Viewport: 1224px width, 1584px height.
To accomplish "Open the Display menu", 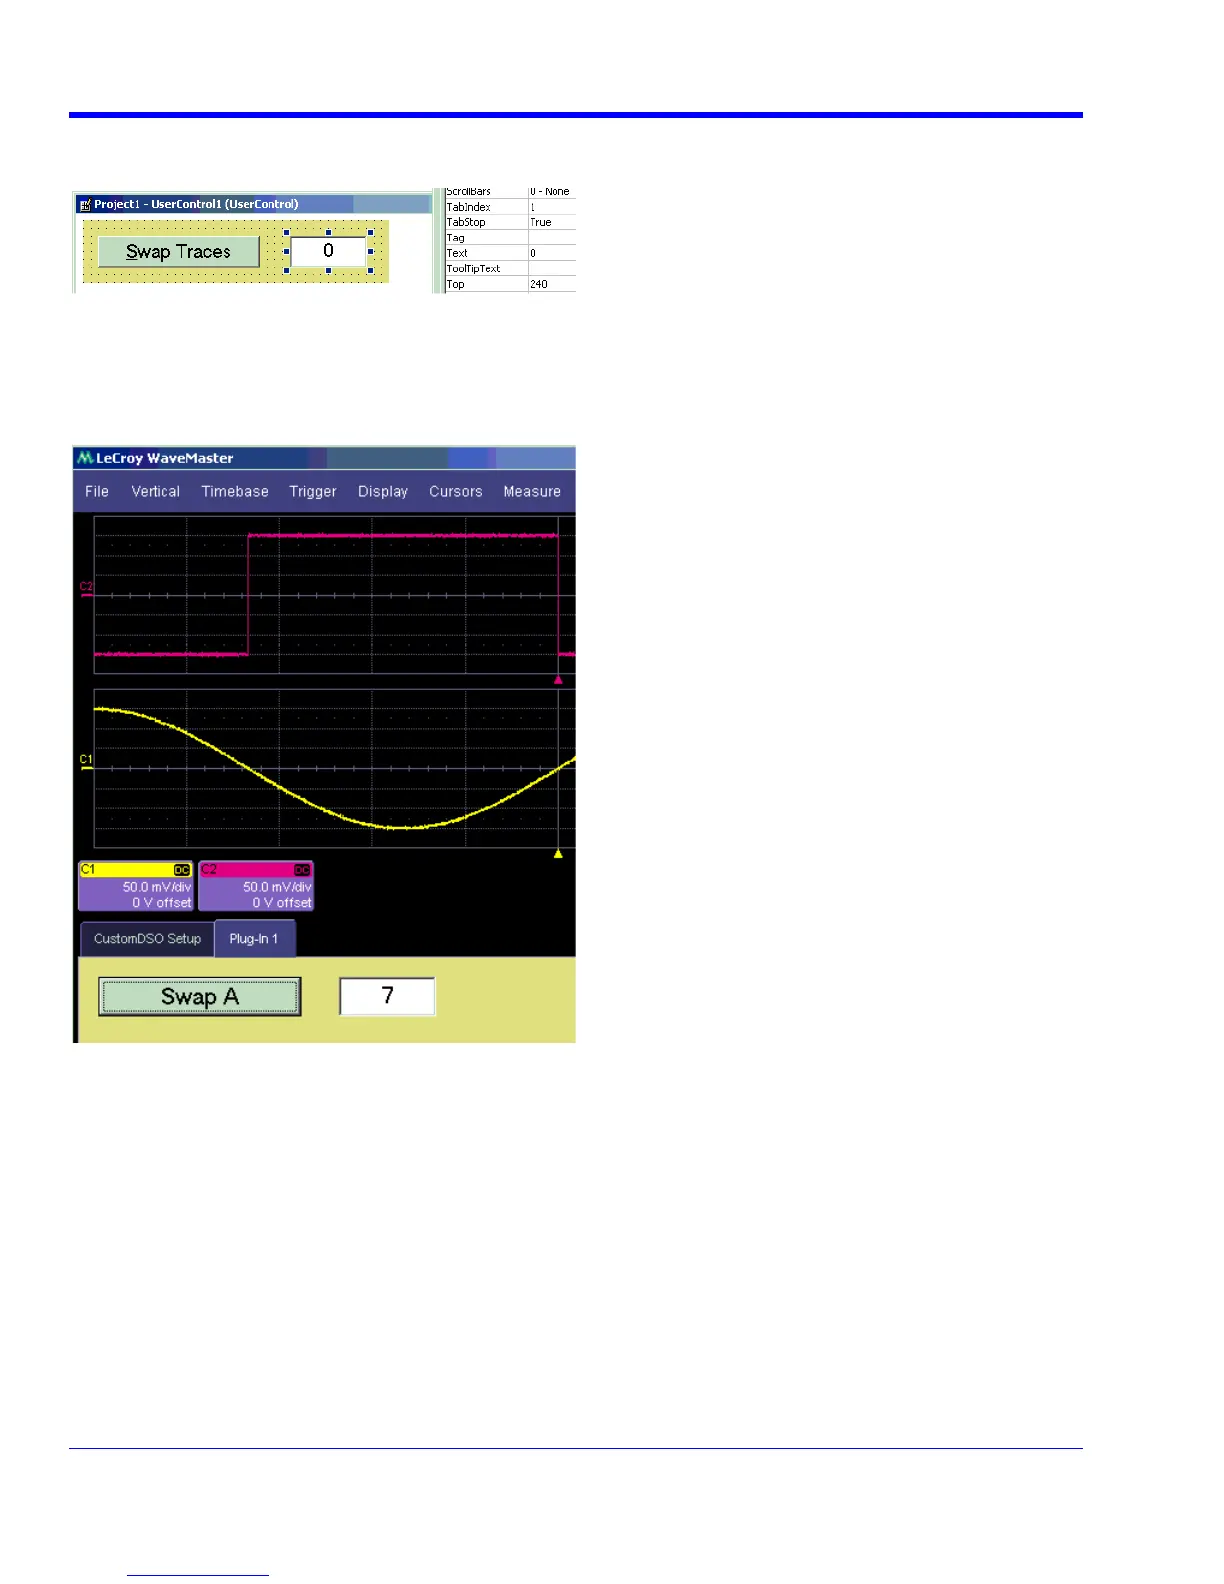I will pos(383,491).
